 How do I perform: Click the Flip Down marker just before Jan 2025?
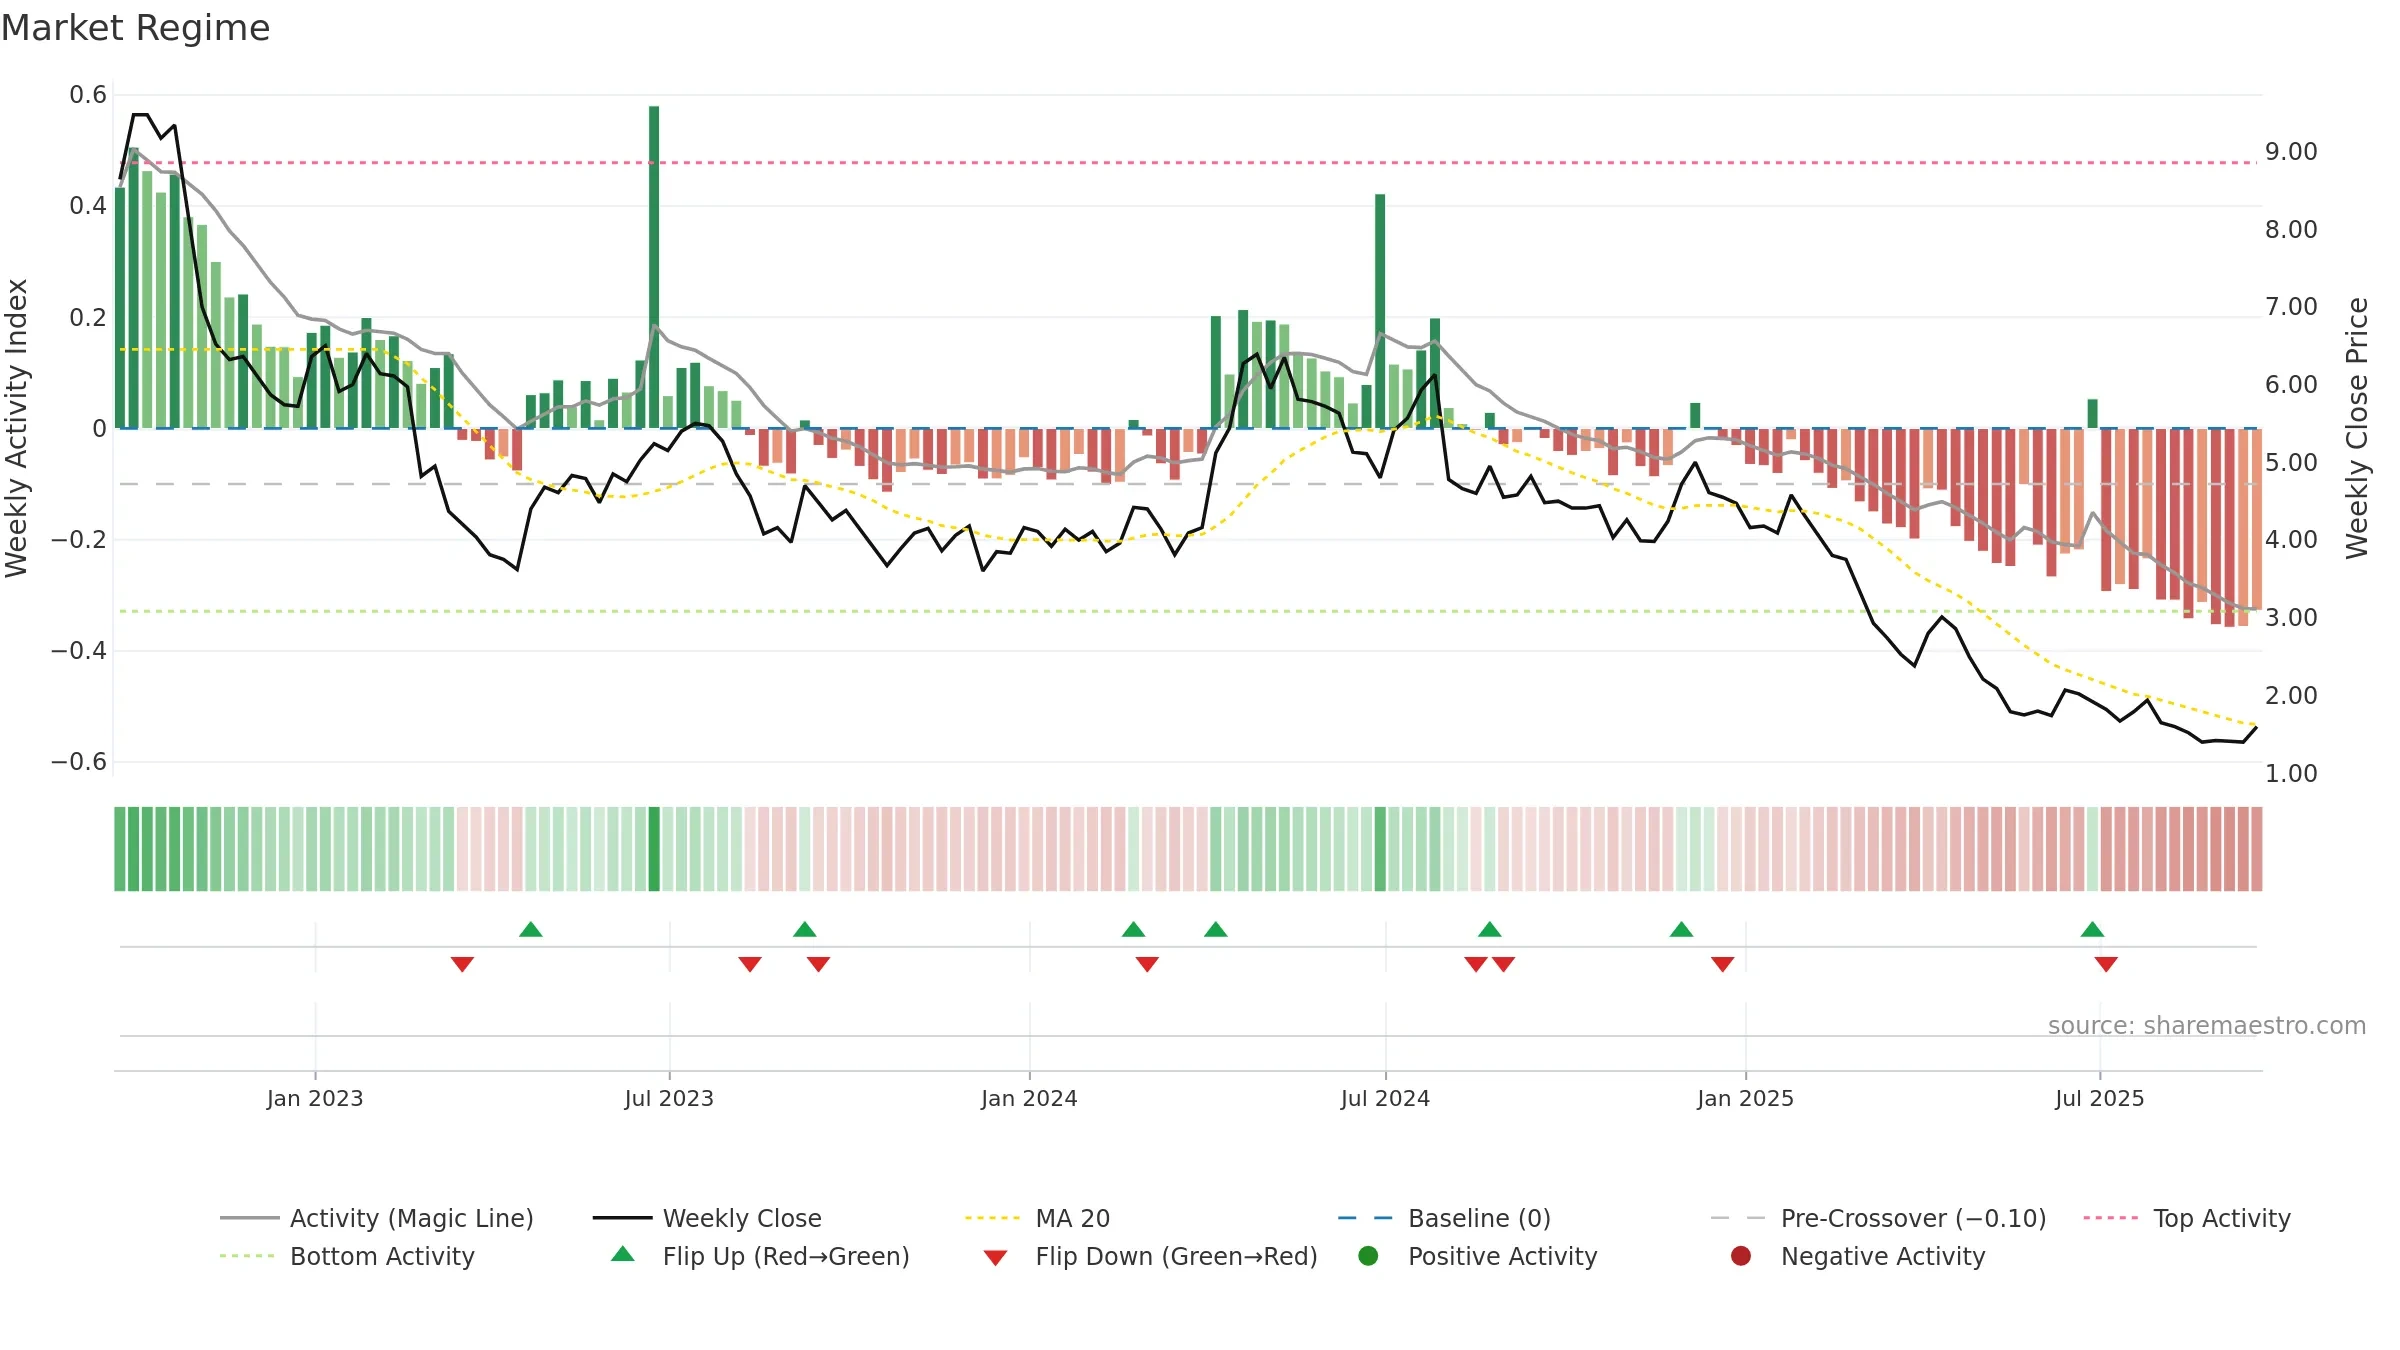1722,964
